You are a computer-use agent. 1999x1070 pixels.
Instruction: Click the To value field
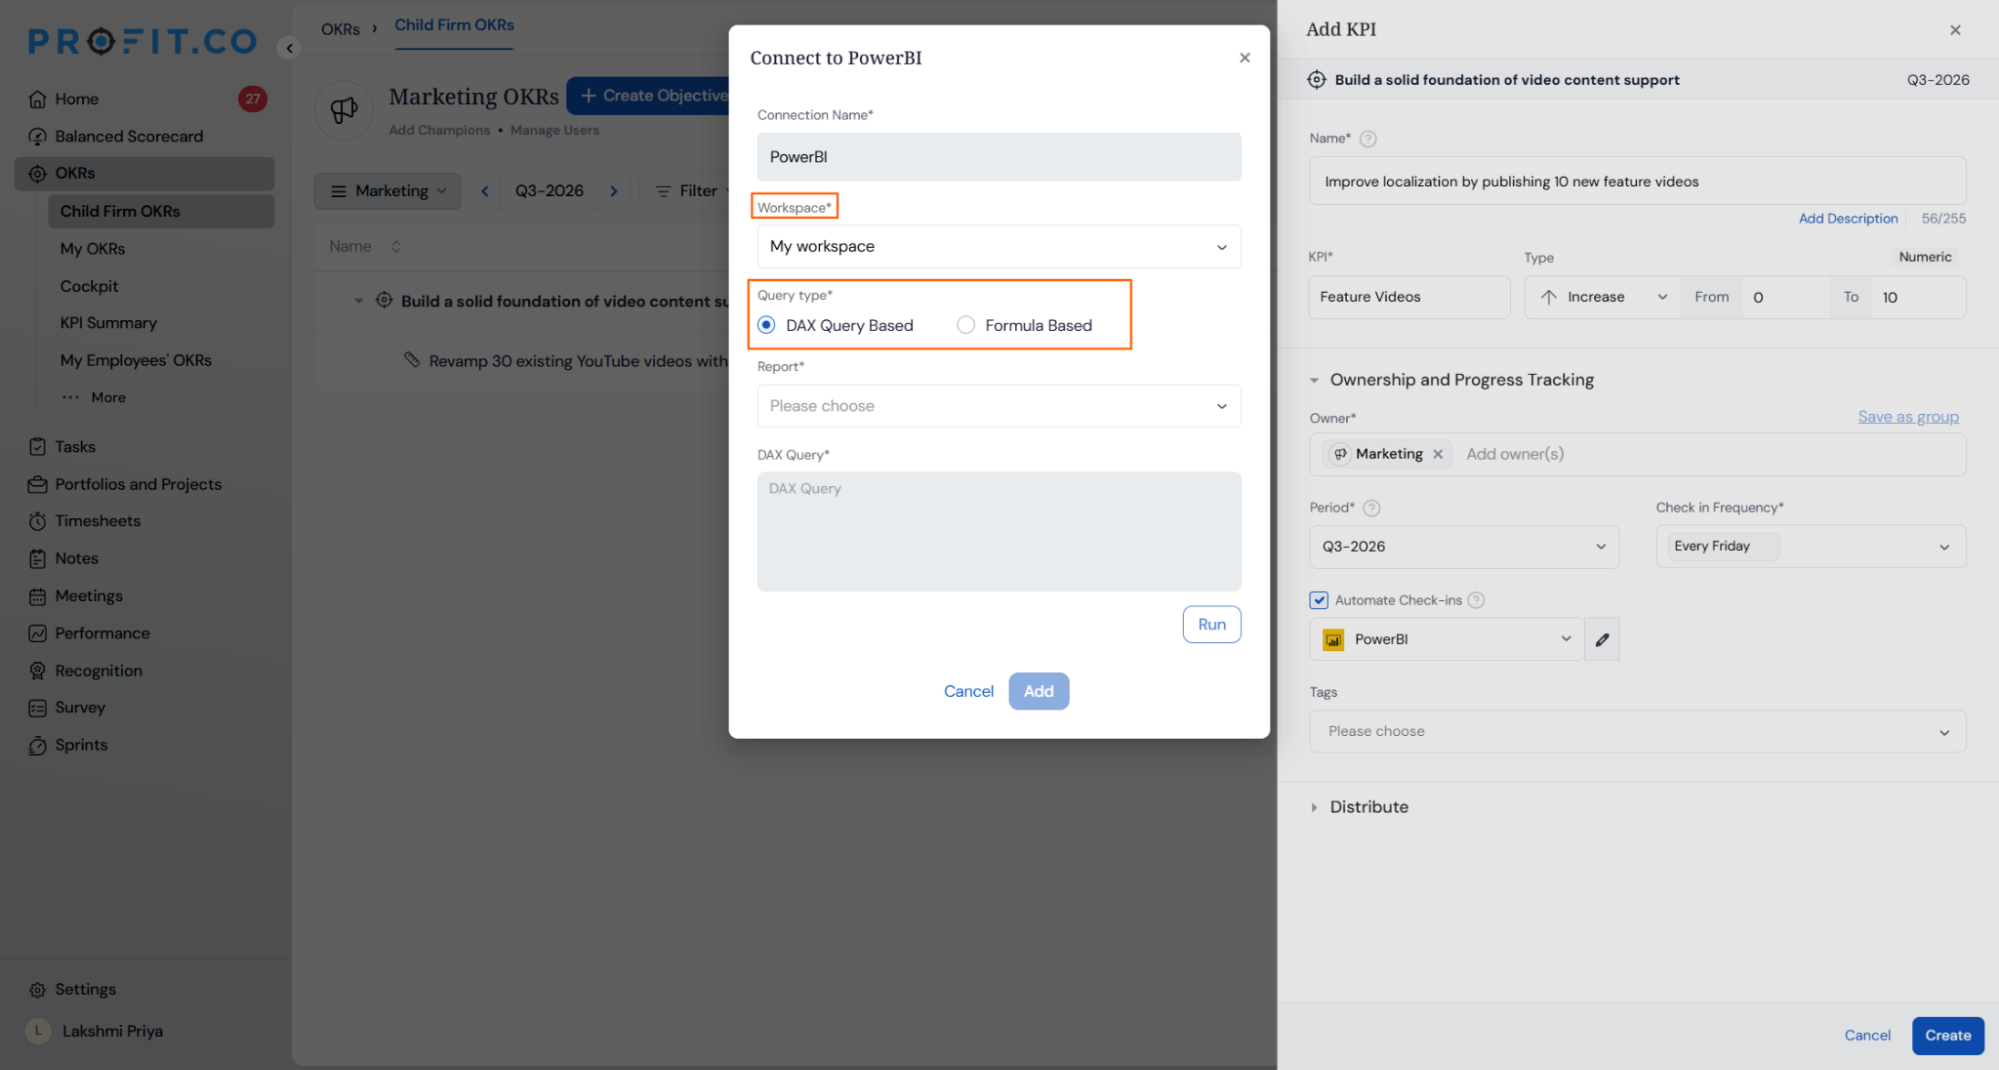coord(1918,297)
